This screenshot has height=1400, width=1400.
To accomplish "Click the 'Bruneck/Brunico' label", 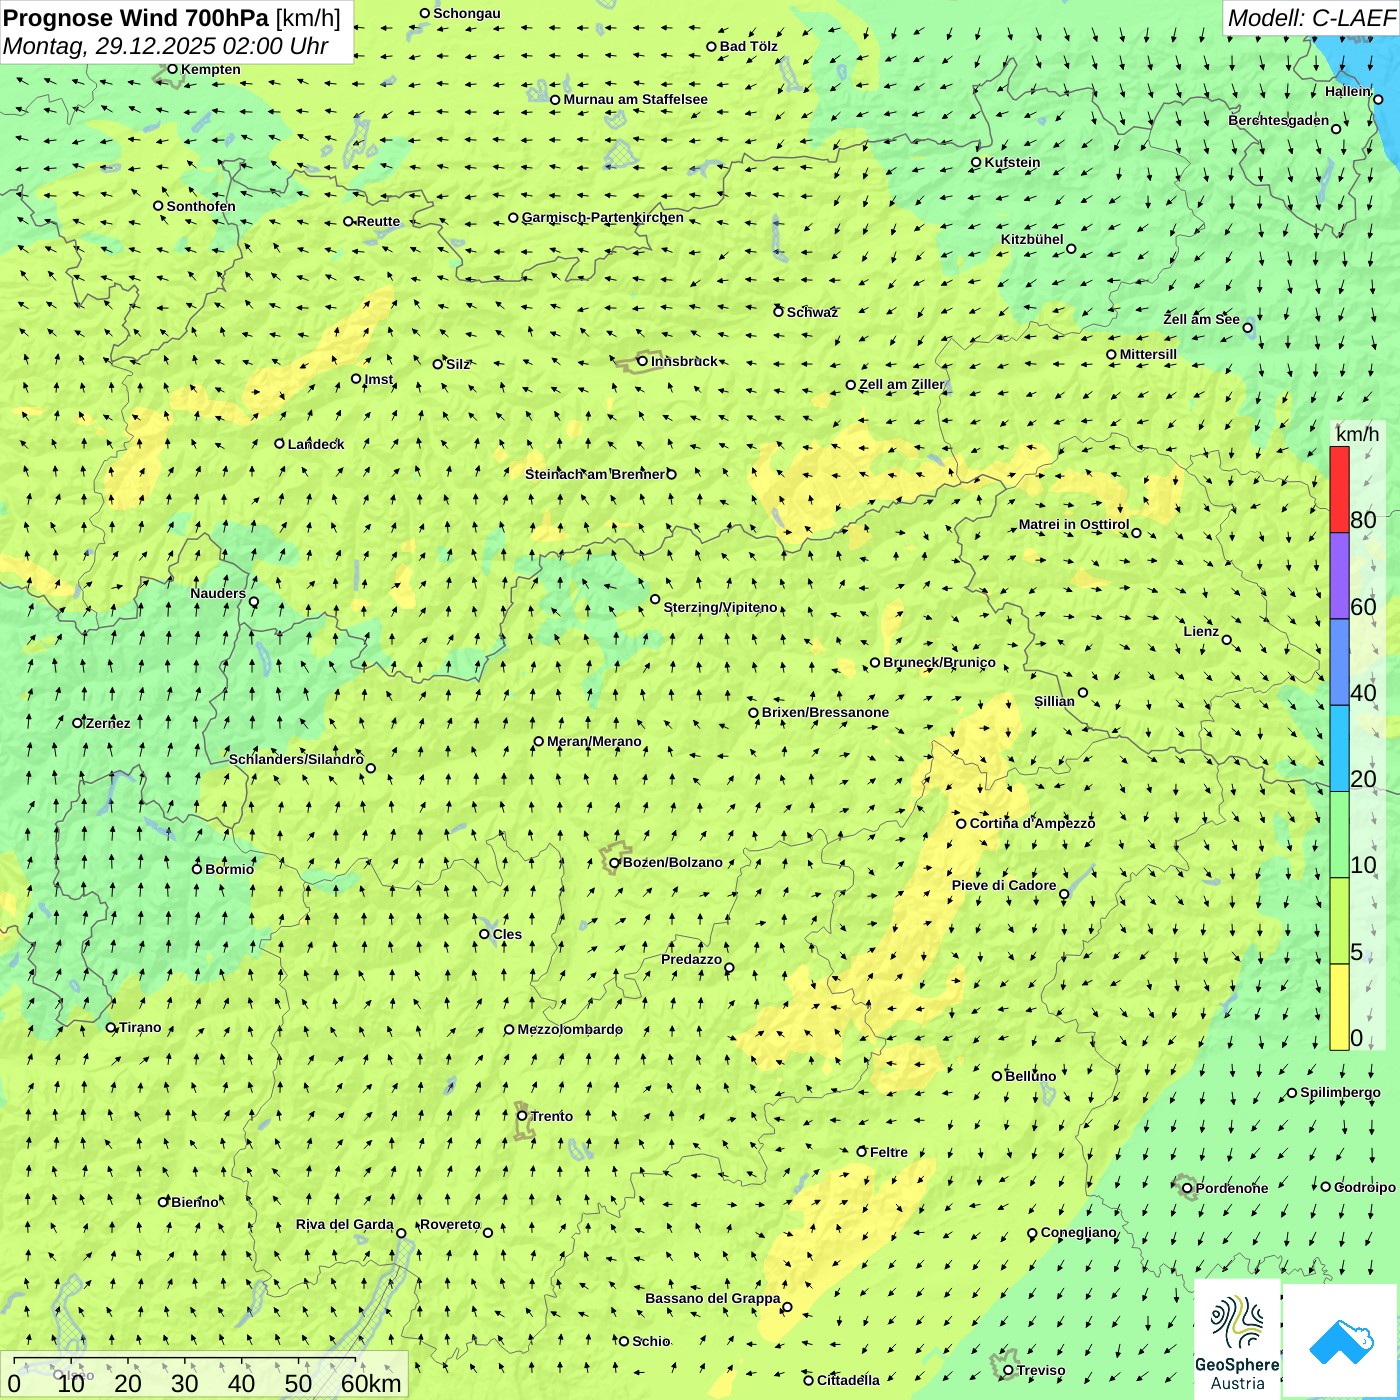I will [939, 662].
